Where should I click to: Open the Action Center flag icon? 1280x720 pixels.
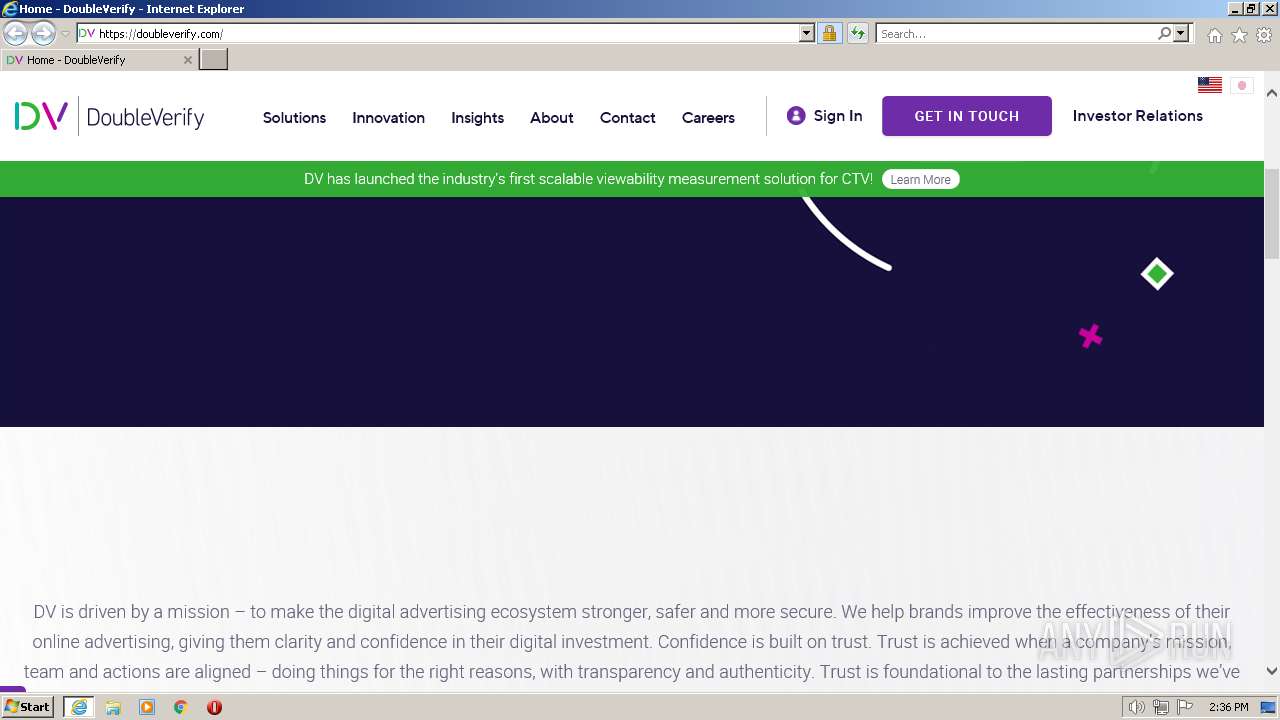pos(1185,707)
